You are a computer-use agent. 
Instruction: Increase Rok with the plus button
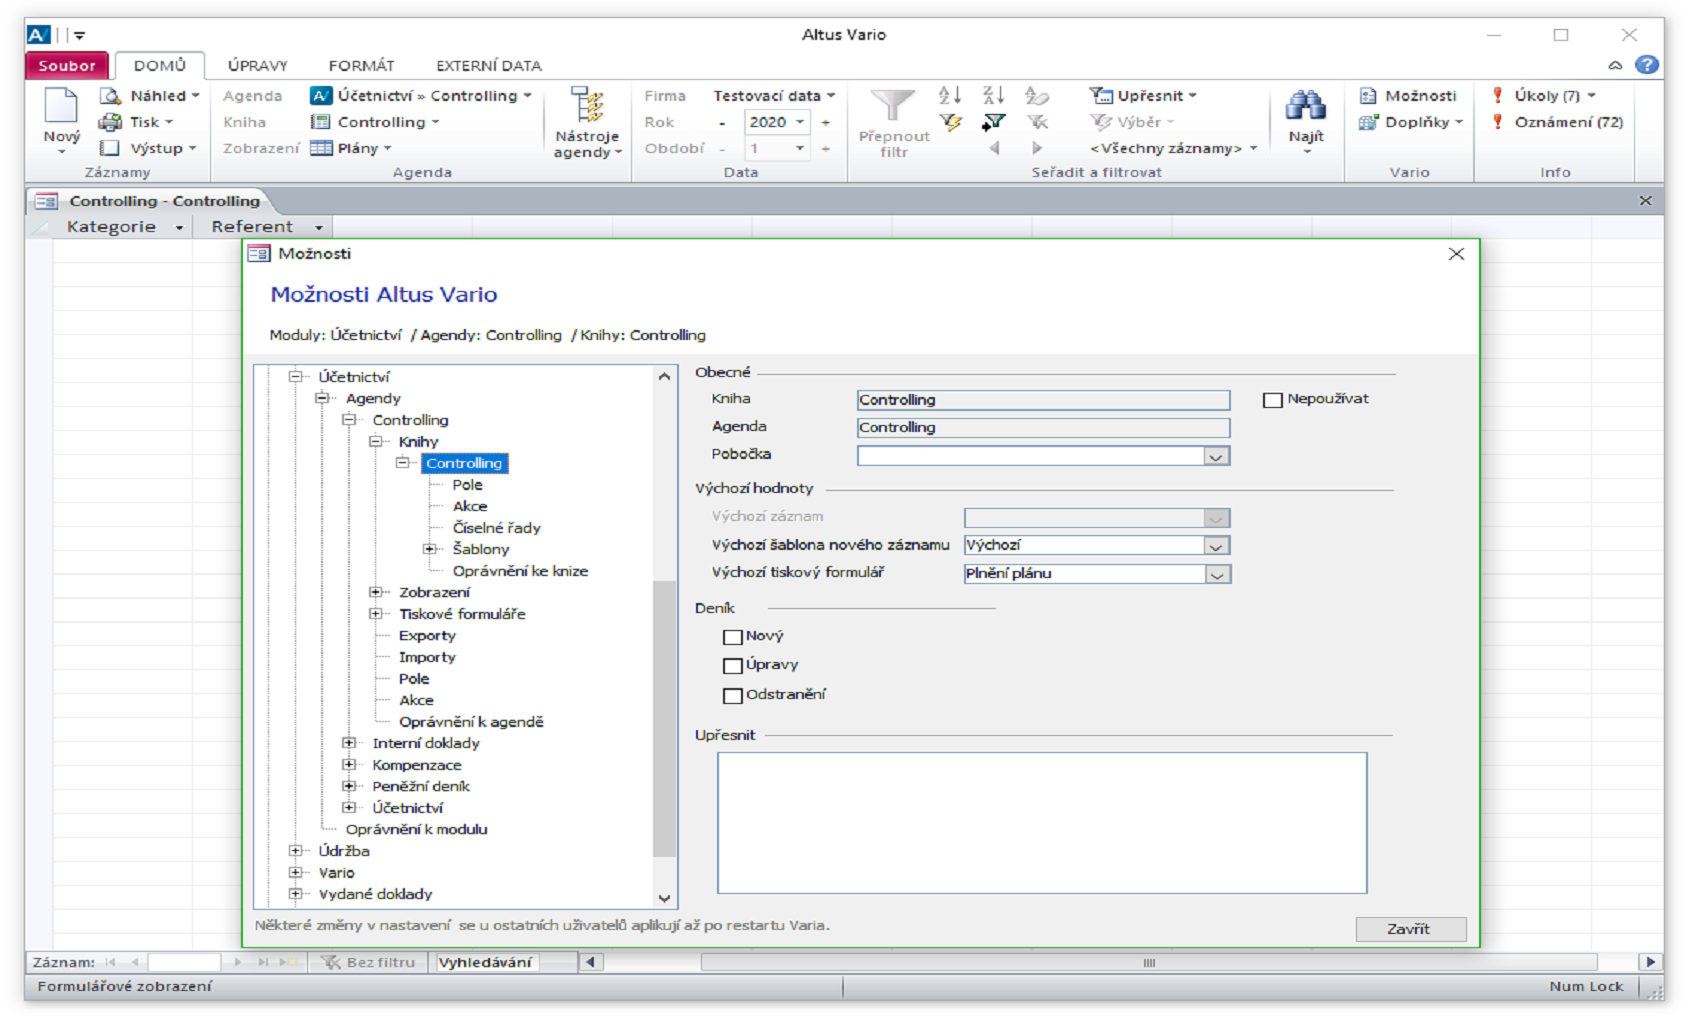(826, 122)
